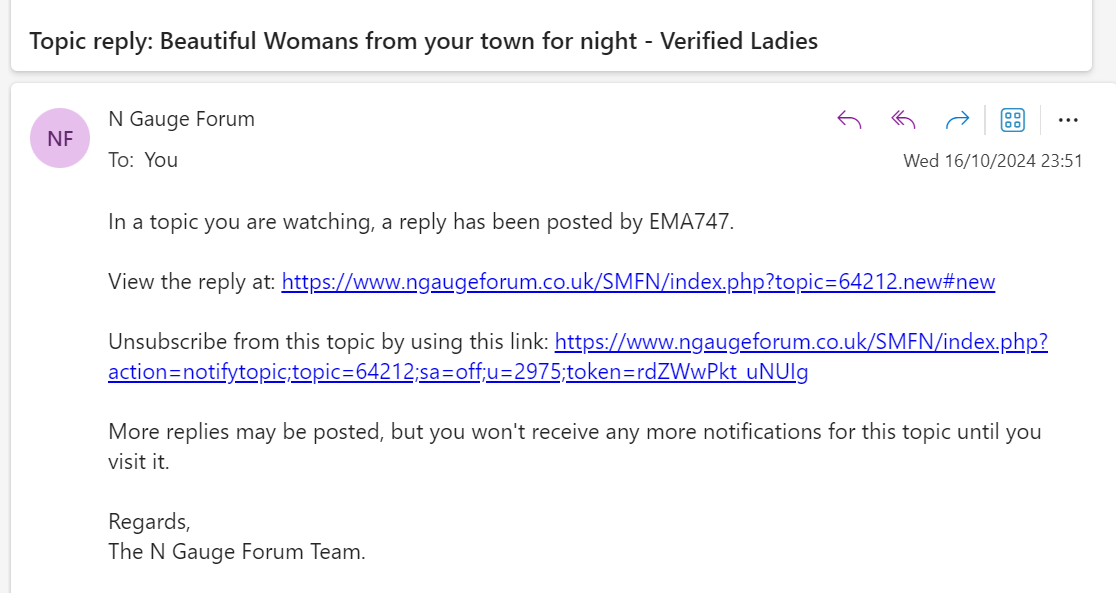1116x593 pixels.
Task: Forward this email using the arrow icon
Action: pos(957,120)
